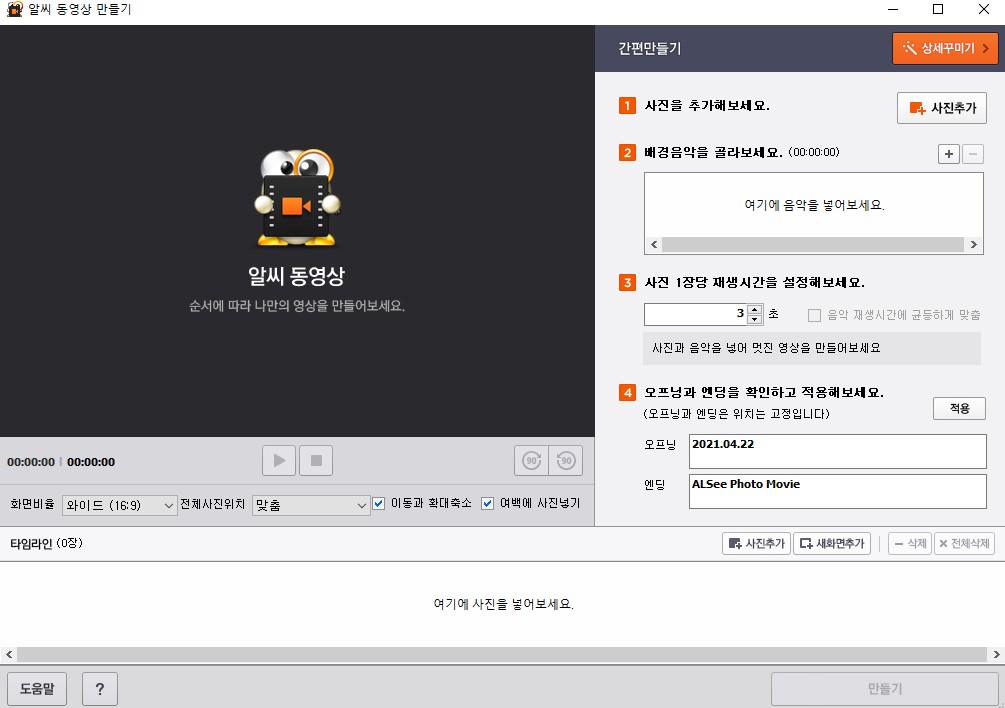The height and width of the screenshot is (708, 1005).
Task: Click the play button
Action: [279, 461]
